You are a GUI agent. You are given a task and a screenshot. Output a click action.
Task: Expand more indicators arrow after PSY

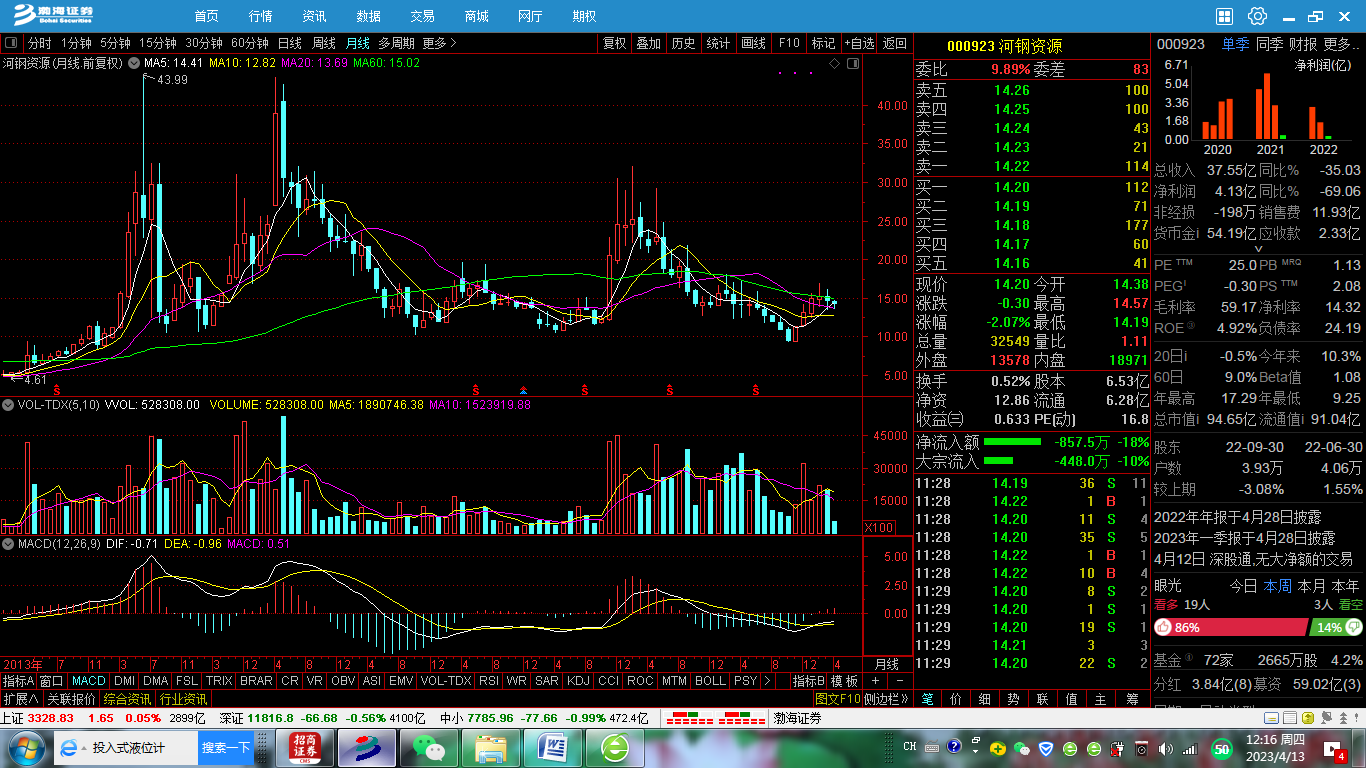click(767, 681)
